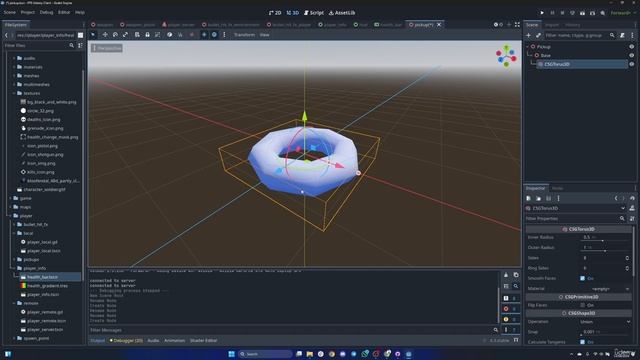This screenshot has width=640, height=360.
Task: Toggle Smooth Faces checkbox
Action: [x=582, y=278]
